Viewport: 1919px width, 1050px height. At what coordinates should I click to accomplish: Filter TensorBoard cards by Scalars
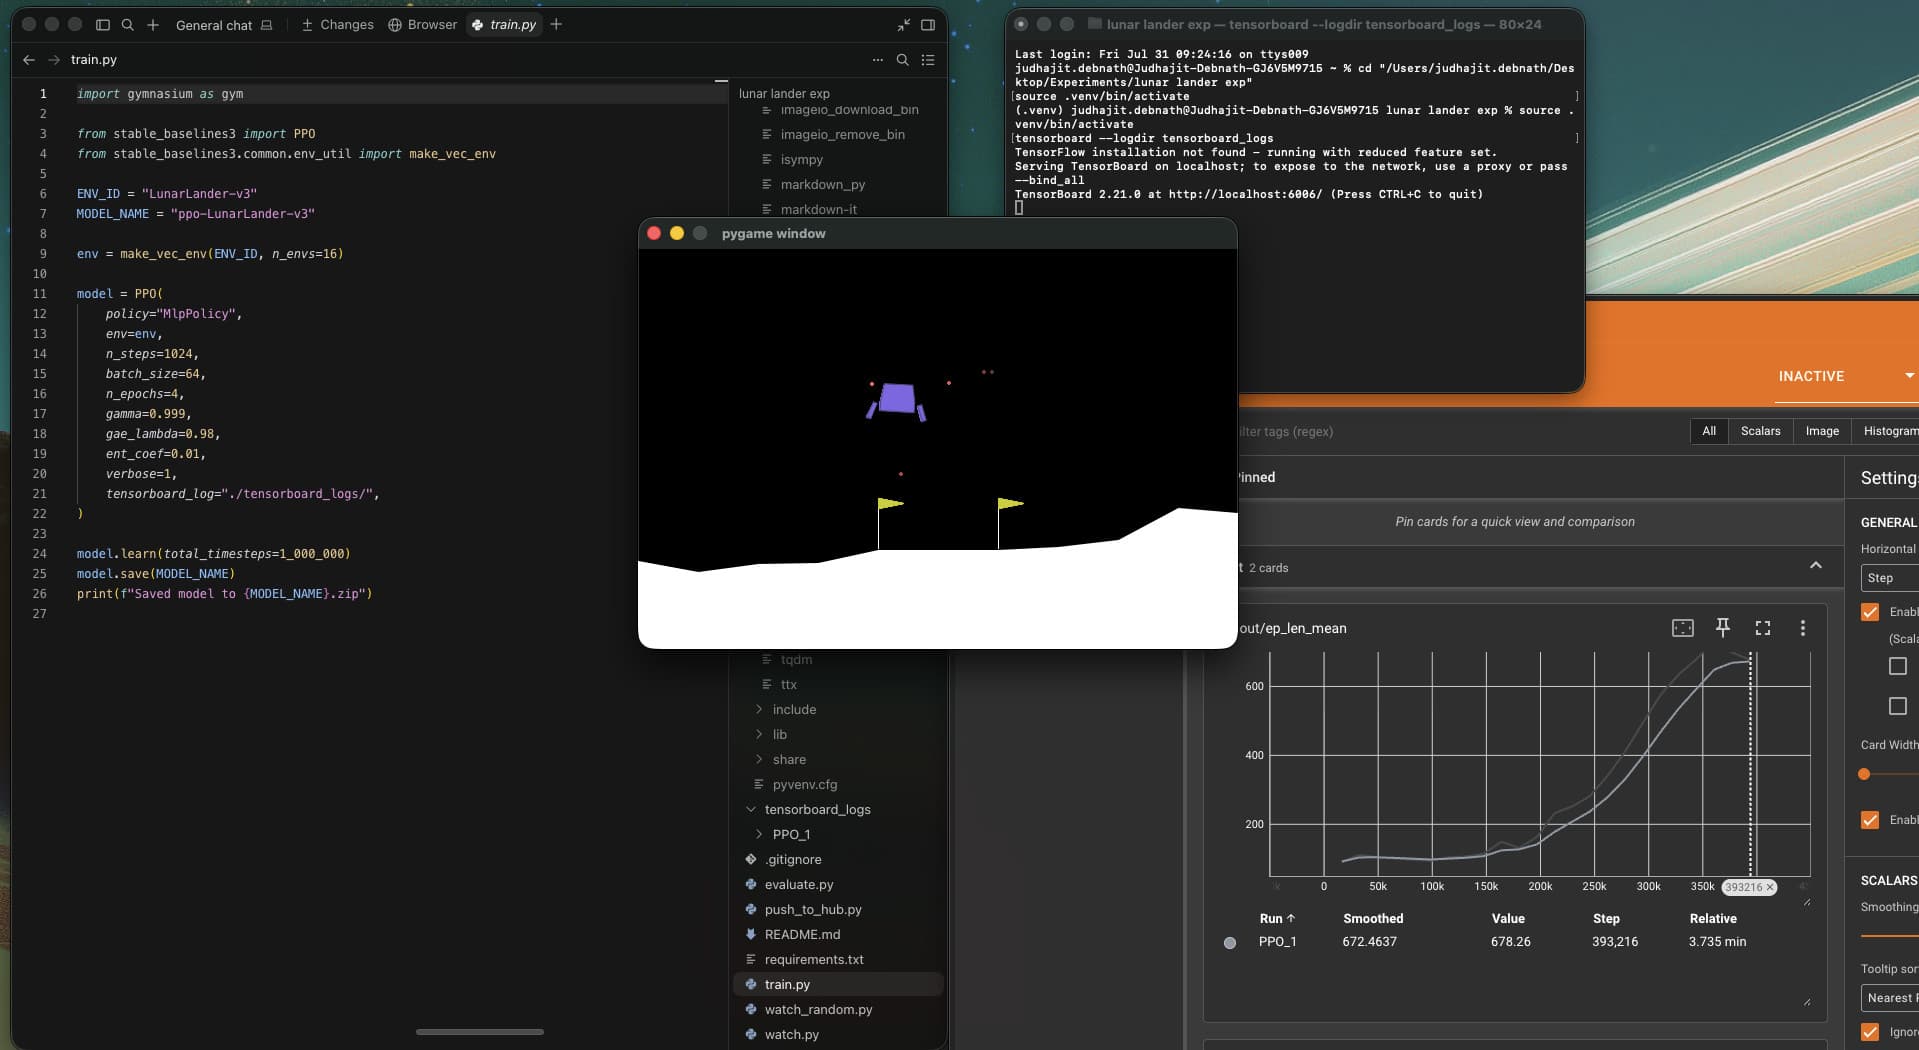click(1760, 431)
